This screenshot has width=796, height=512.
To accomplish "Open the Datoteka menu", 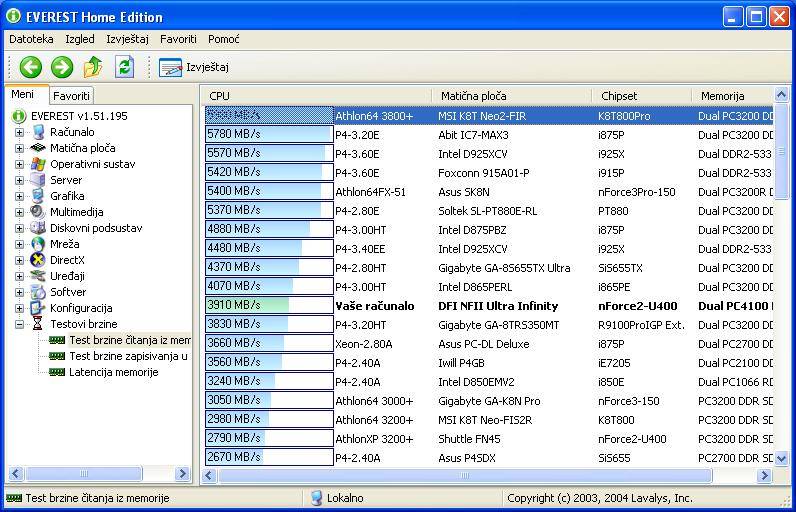I will [31, 39].
